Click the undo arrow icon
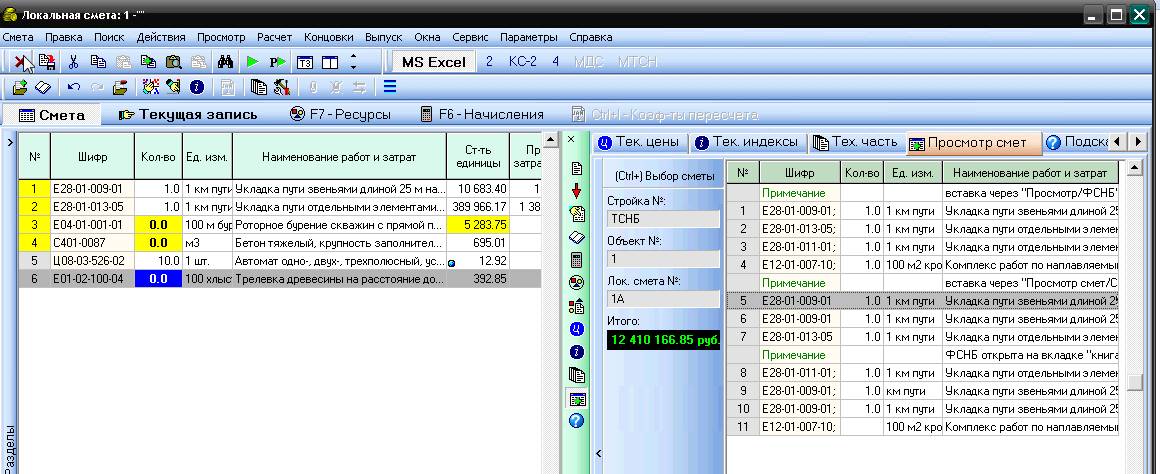 73,87
